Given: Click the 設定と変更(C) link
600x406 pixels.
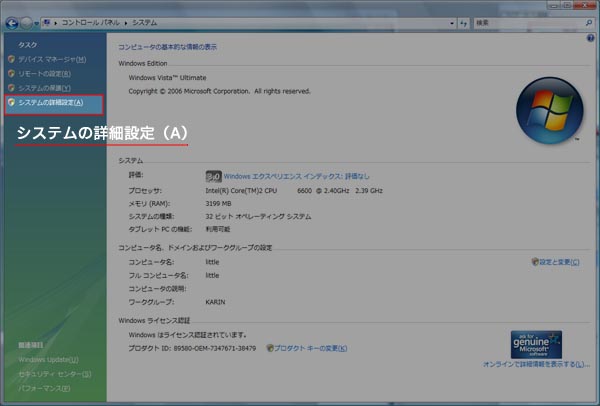Looking at the screenshot, I should (559, 262).
